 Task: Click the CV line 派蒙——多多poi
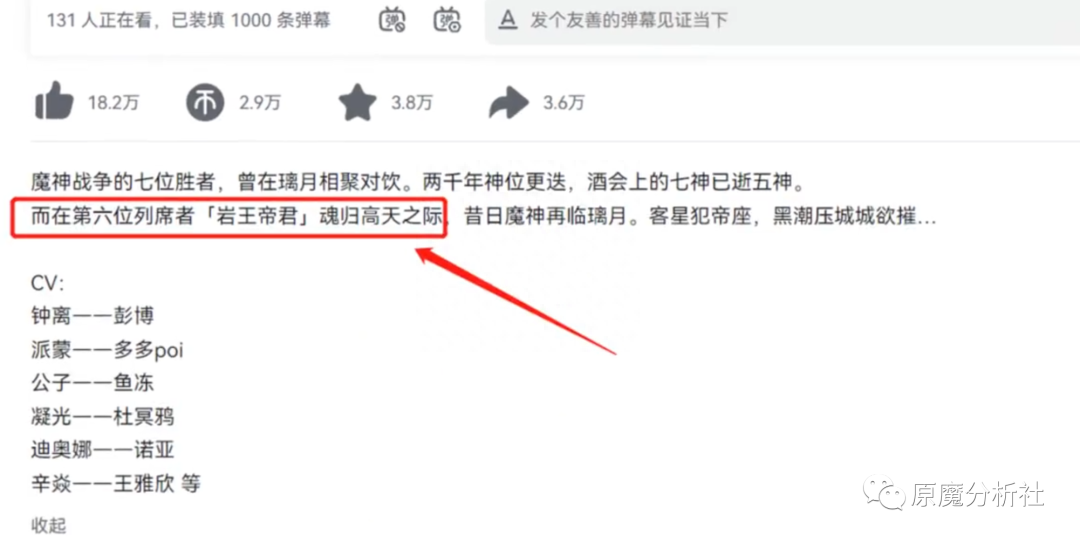107,349
